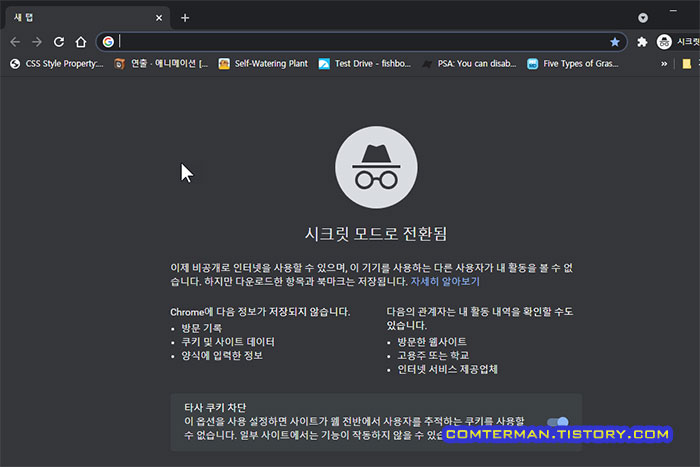Open the Extensions puzzle icon
The image size is (700, 467).
pyautogui.click(x=642, y=42)
